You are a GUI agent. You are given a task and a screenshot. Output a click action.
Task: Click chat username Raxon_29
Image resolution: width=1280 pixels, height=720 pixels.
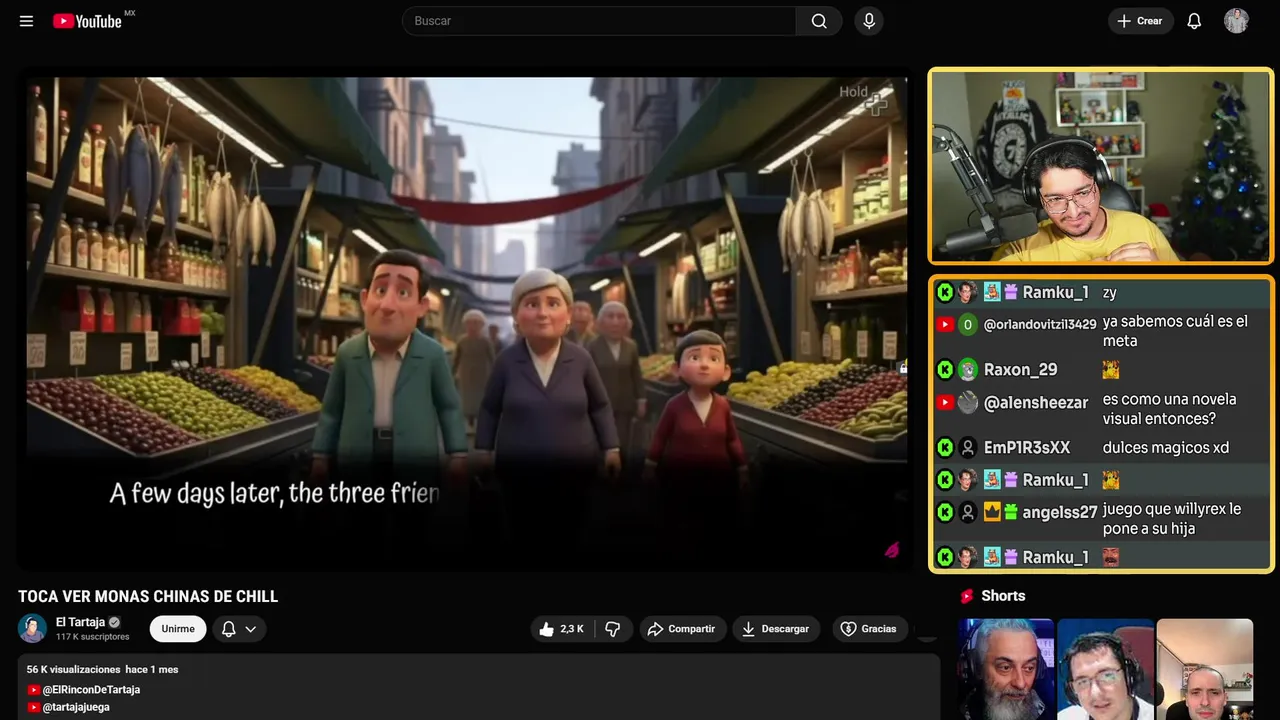point(1020,370)
